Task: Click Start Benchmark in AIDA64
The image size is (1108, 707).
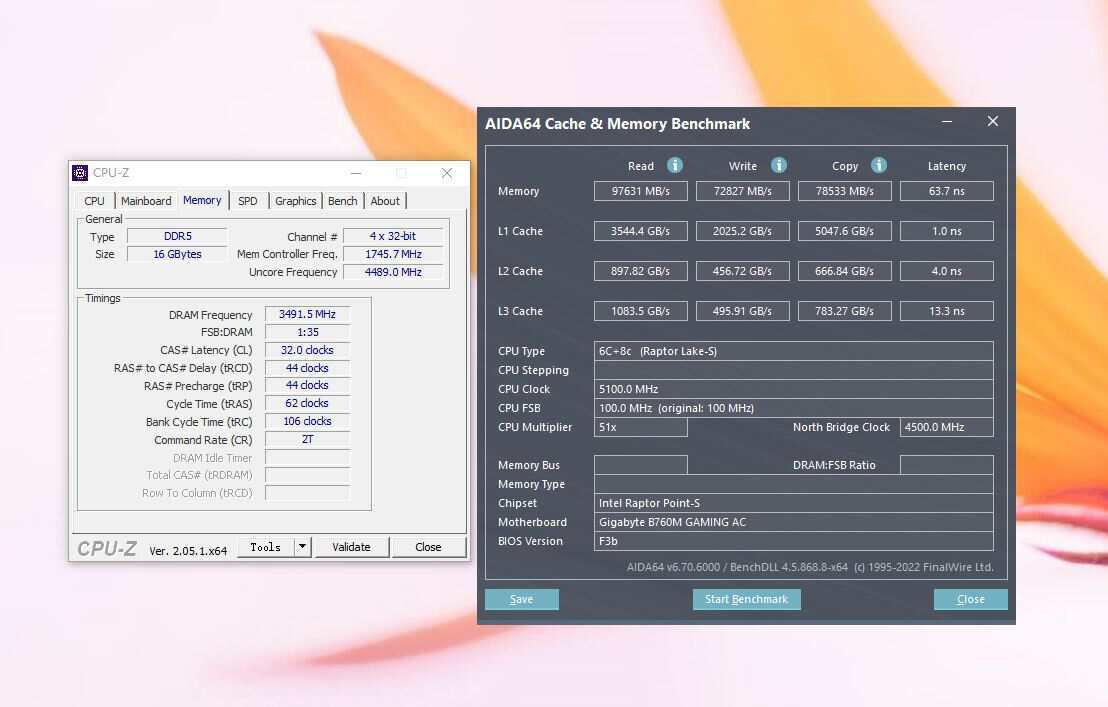Action: point(746,599)
